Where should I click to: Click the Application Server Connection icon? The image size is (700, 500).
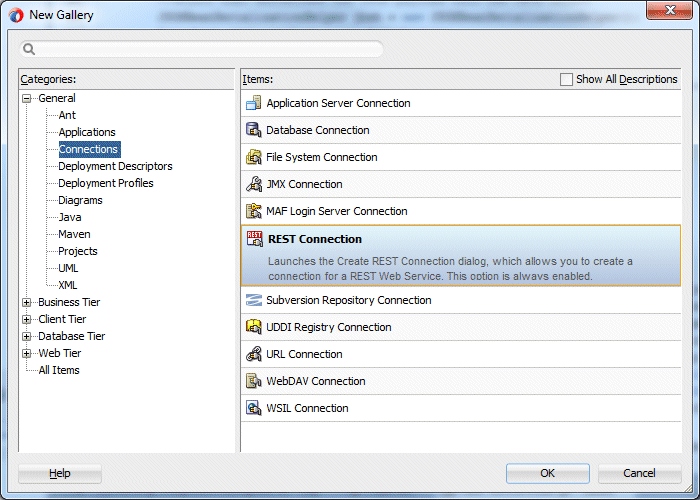click(254, 103)
